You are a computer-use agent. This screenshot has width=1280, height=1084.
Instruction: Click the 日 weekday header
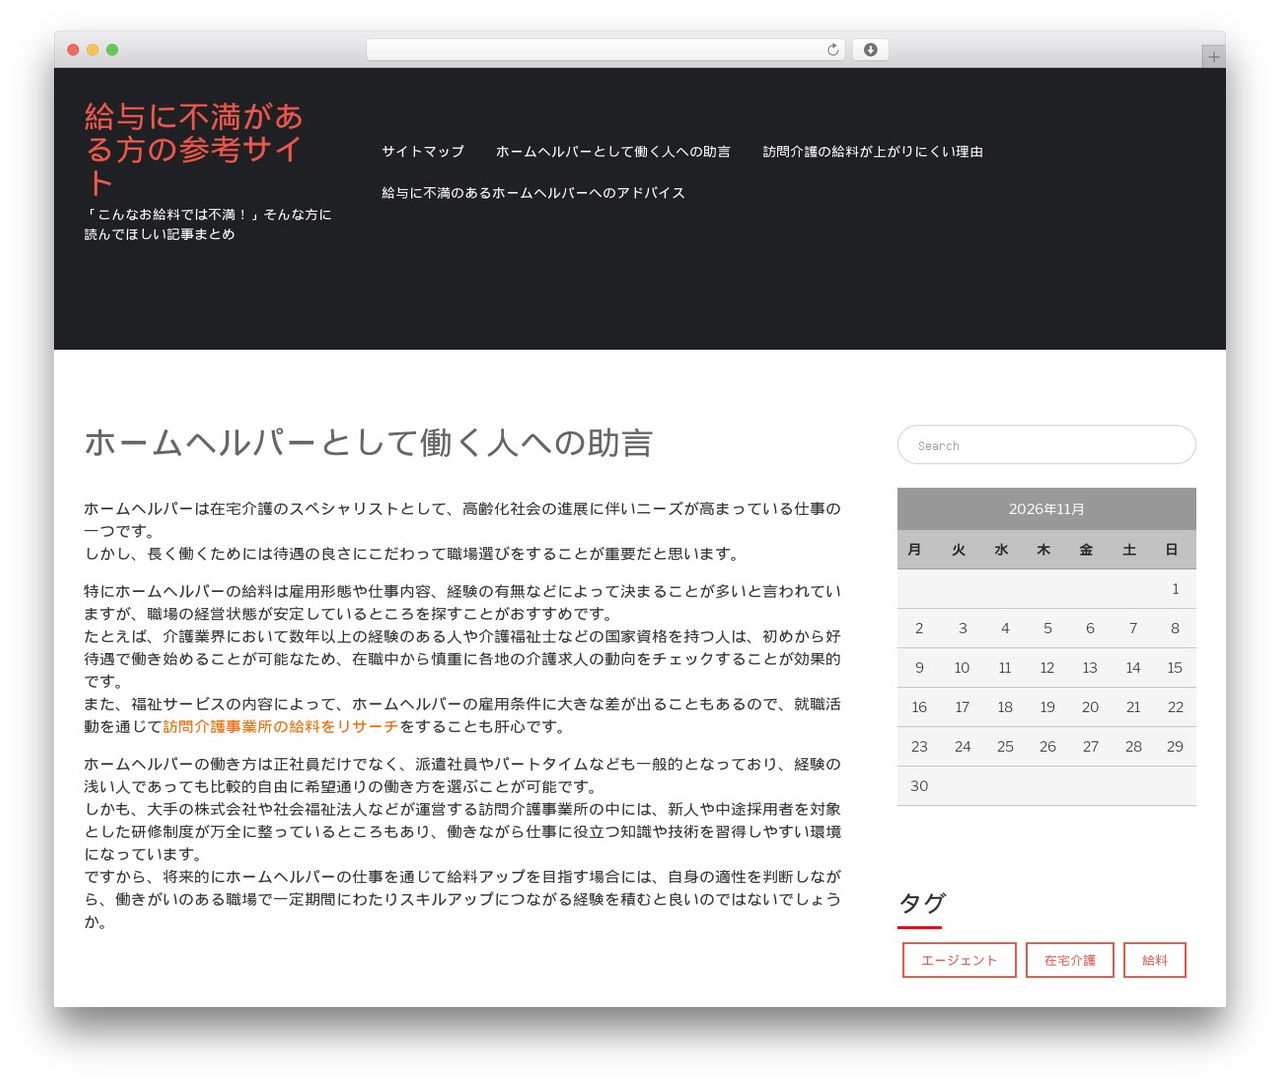1172,550
